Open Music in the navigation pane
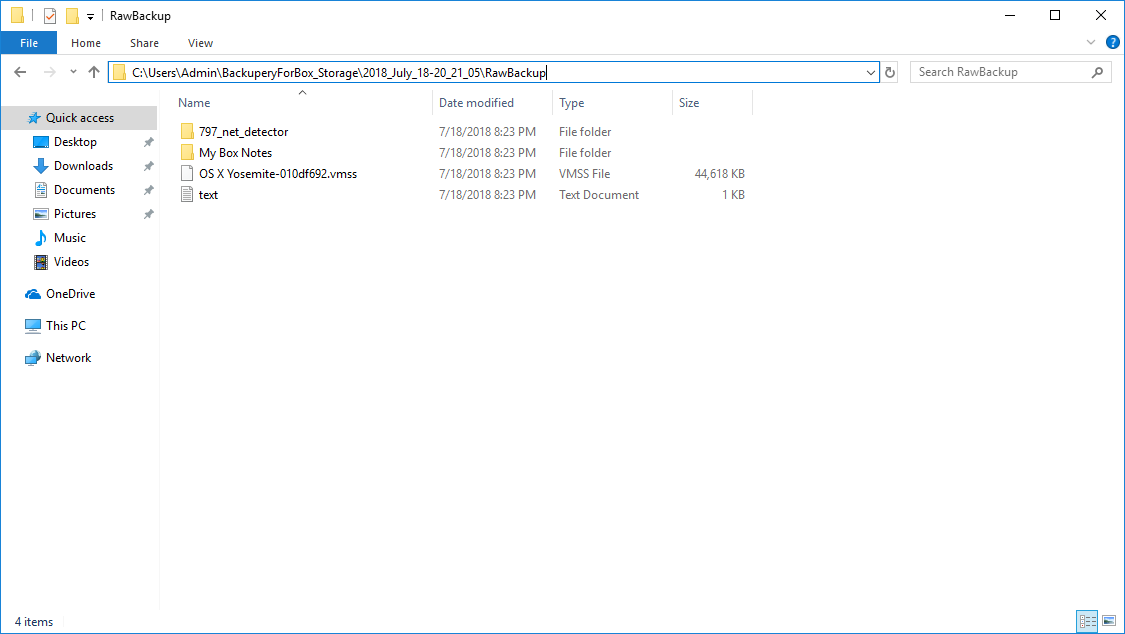Screen dimensions: 1125x634 (70, 238)
